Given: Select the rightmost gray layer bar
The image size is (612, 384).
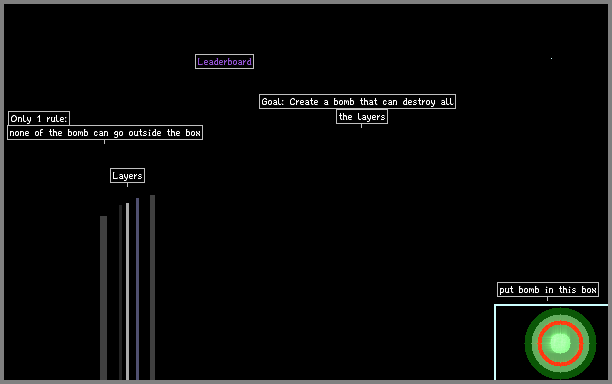Looking at the screenshot, I should click(152, 287).
